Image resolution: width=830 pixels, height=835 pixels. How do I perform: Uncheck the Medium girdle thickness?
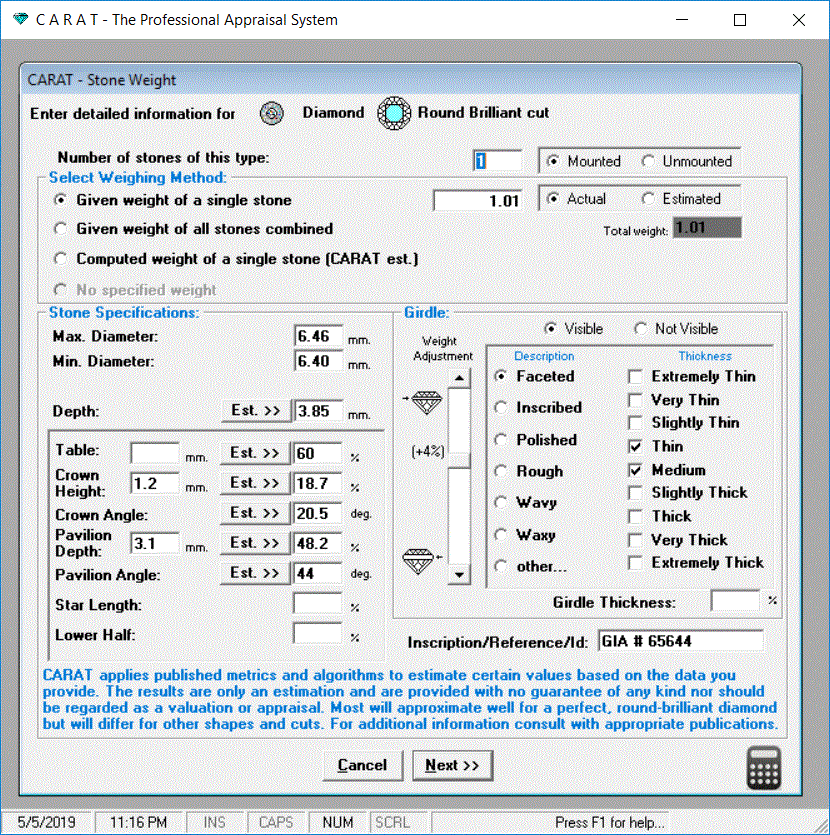coord(635,470)
